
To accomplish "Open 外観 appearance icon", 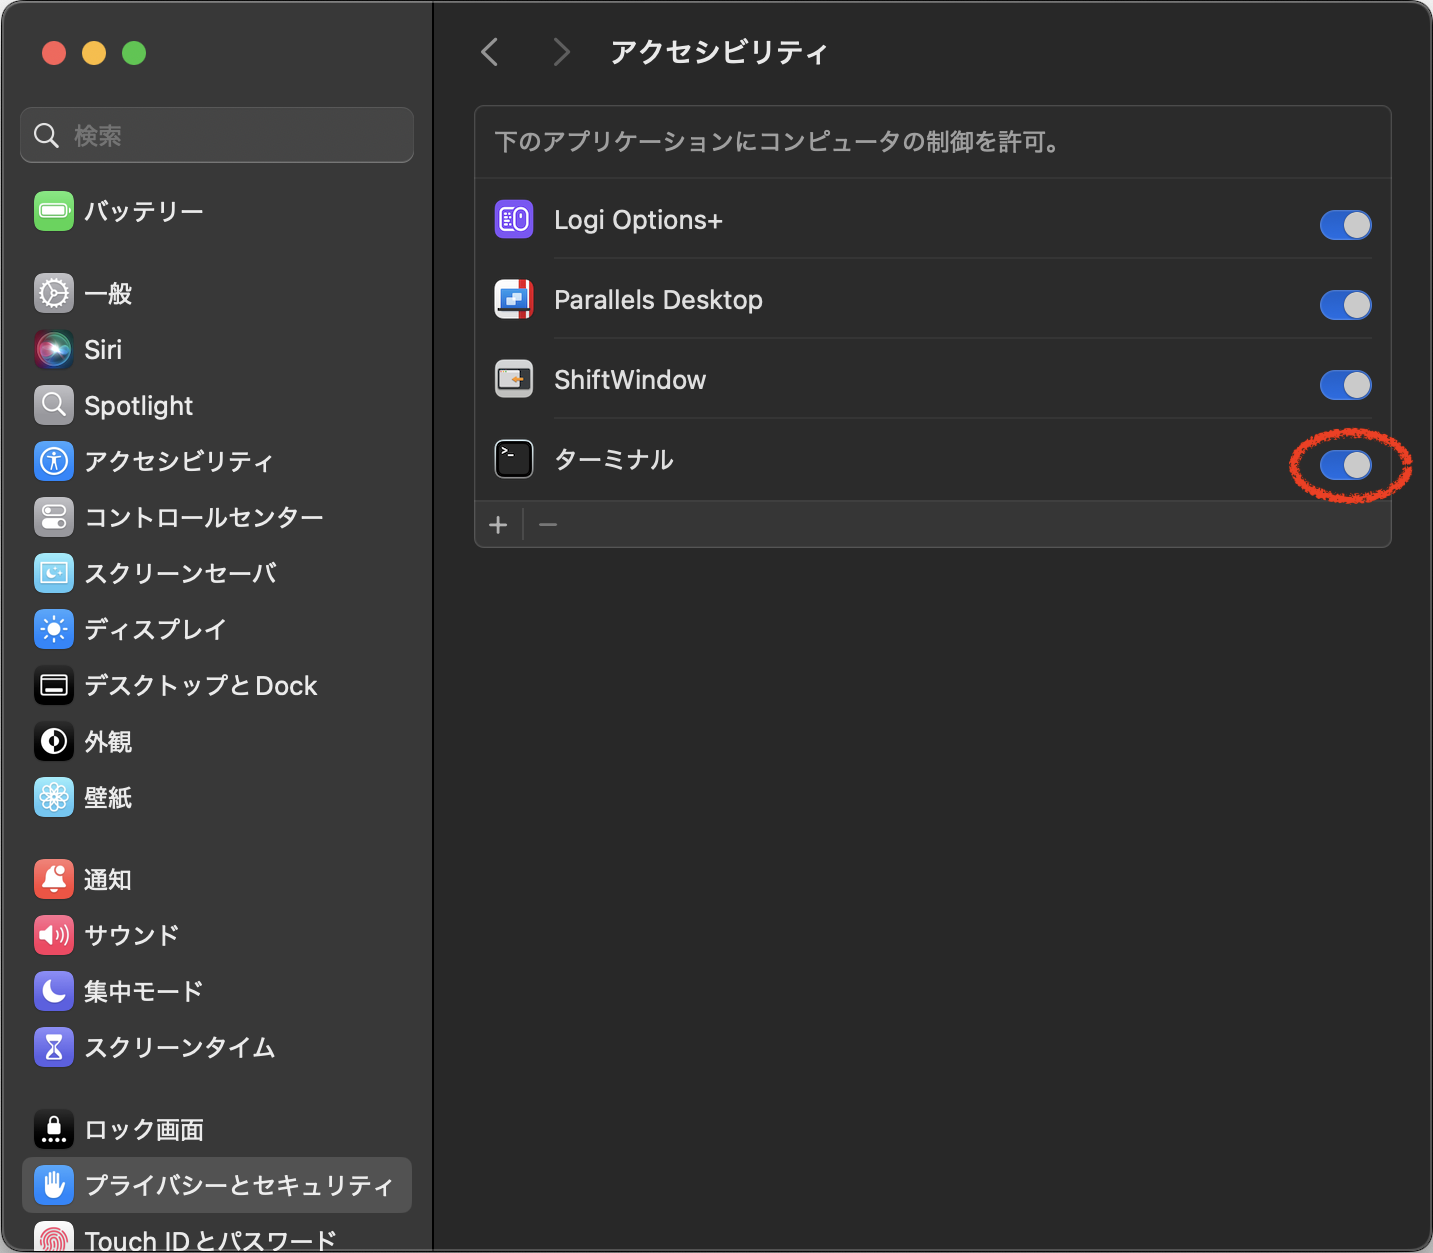I will click(54, 741).
